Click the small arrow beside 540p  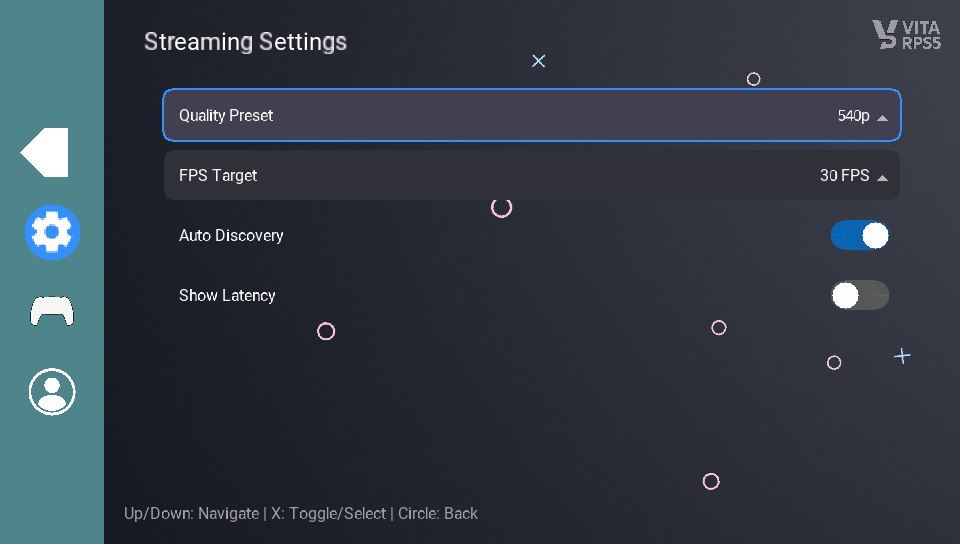882,117
